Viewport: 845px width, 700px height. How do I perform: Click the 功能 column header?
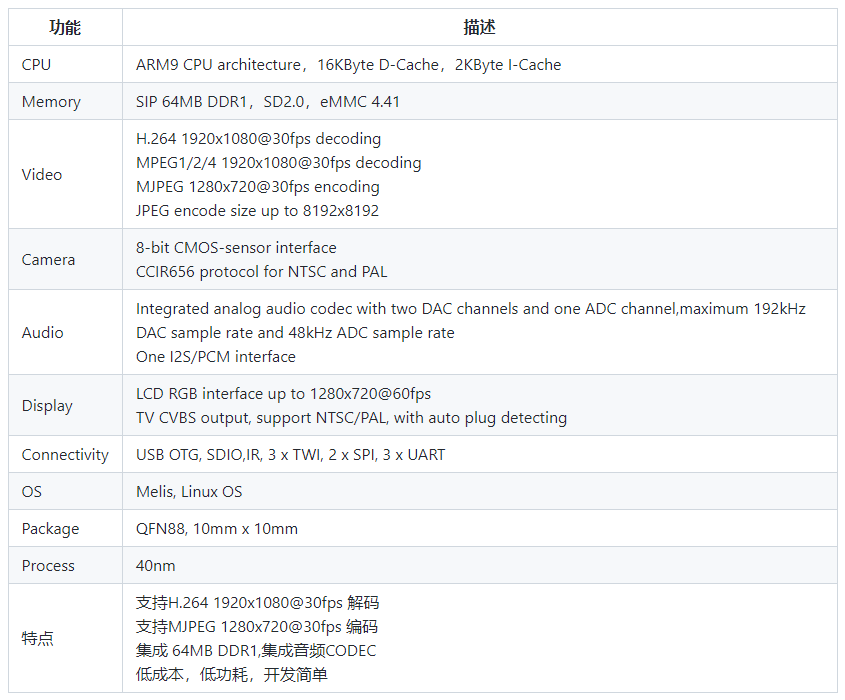(x=62, y=27)
